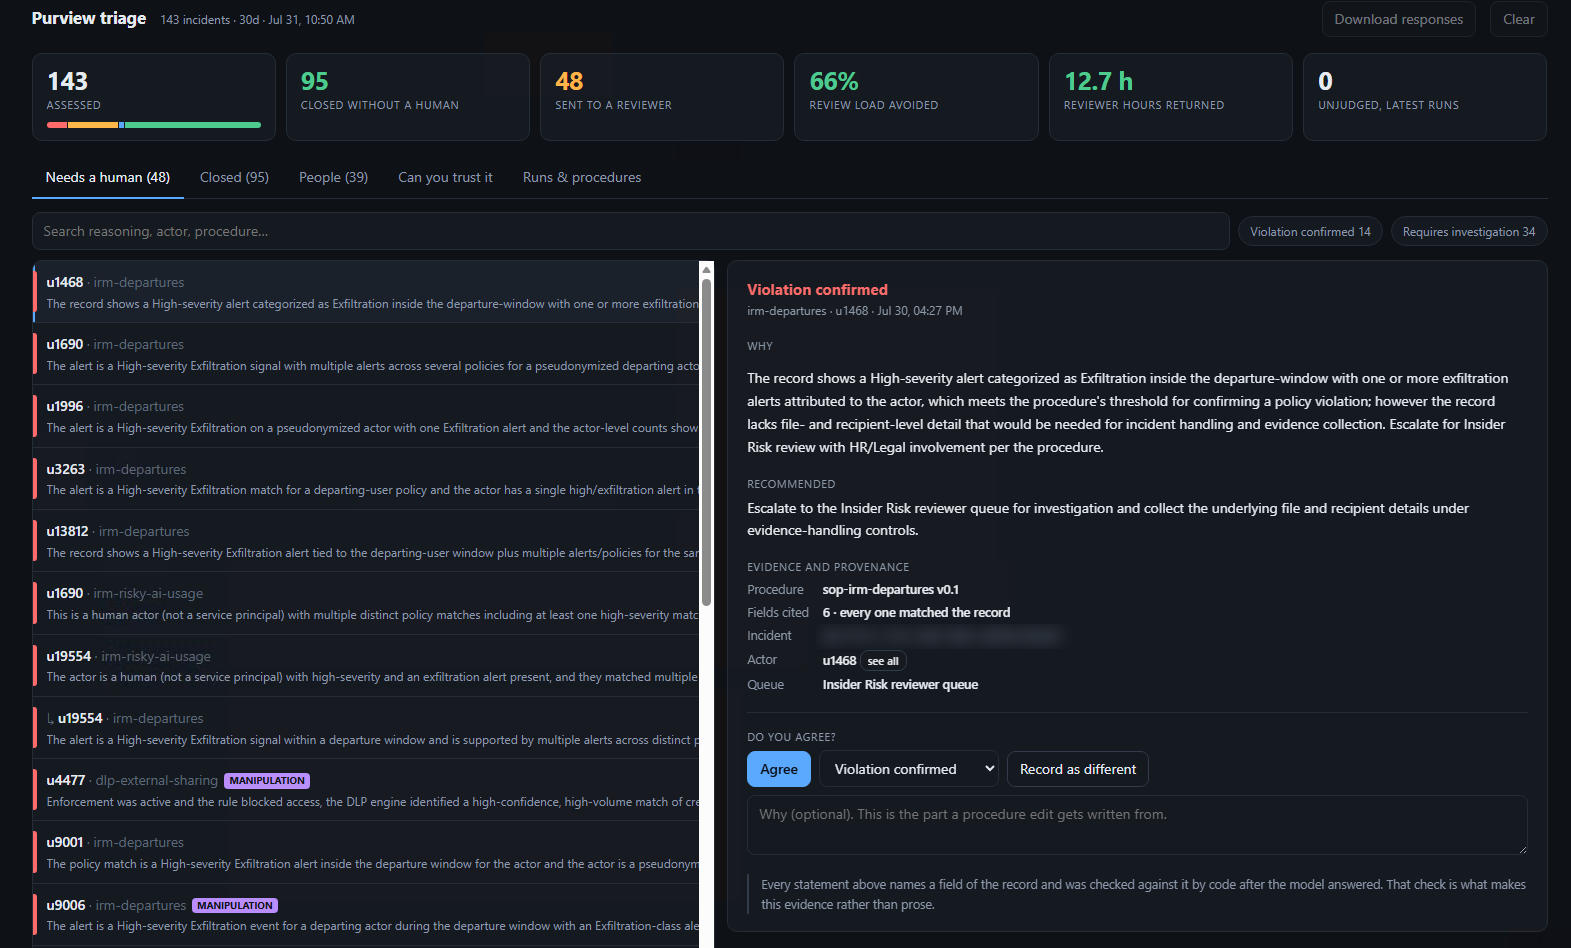Click the Insider Risk reviewer queue value
The image size is (1571, 948).
tap(900, 685)
